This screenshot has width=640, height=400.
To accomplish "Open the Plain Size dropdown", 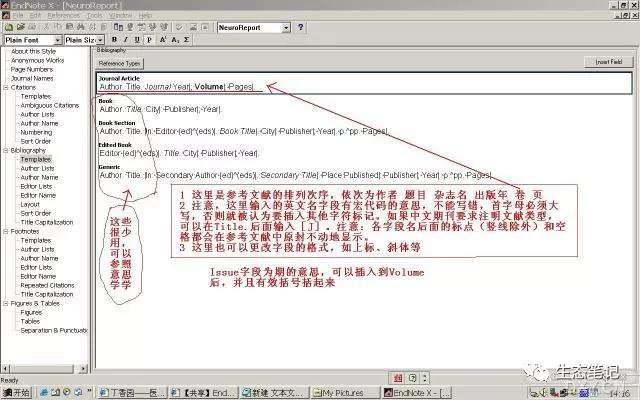I will pyautogui.click(x=100, y=40).
